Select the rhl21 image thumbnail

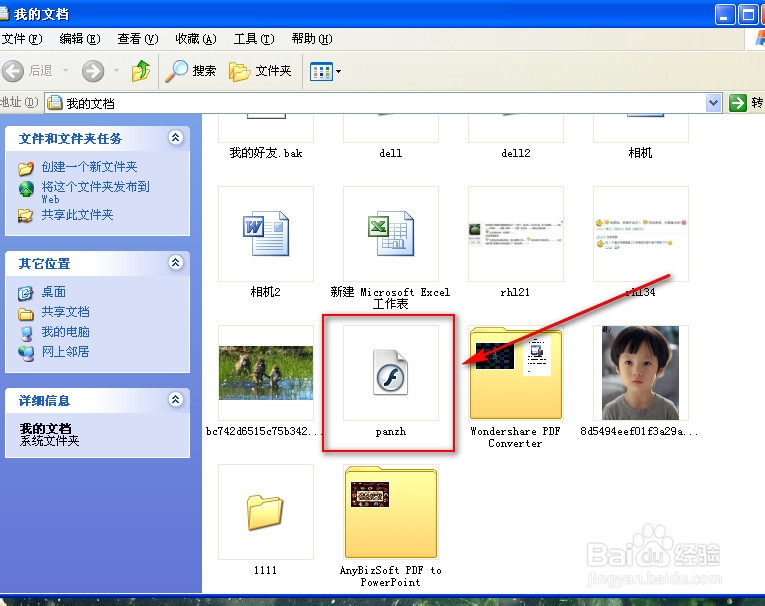[x=516, y=234]
